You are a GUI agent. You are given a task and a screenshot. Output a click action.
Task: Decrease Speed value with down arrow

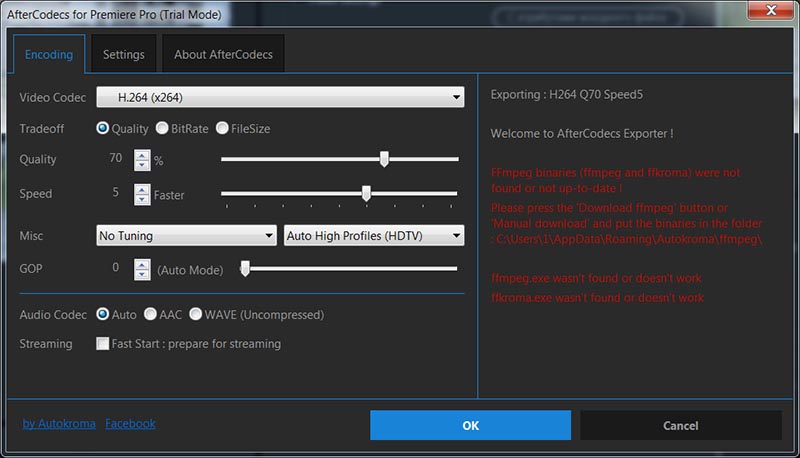142,199
